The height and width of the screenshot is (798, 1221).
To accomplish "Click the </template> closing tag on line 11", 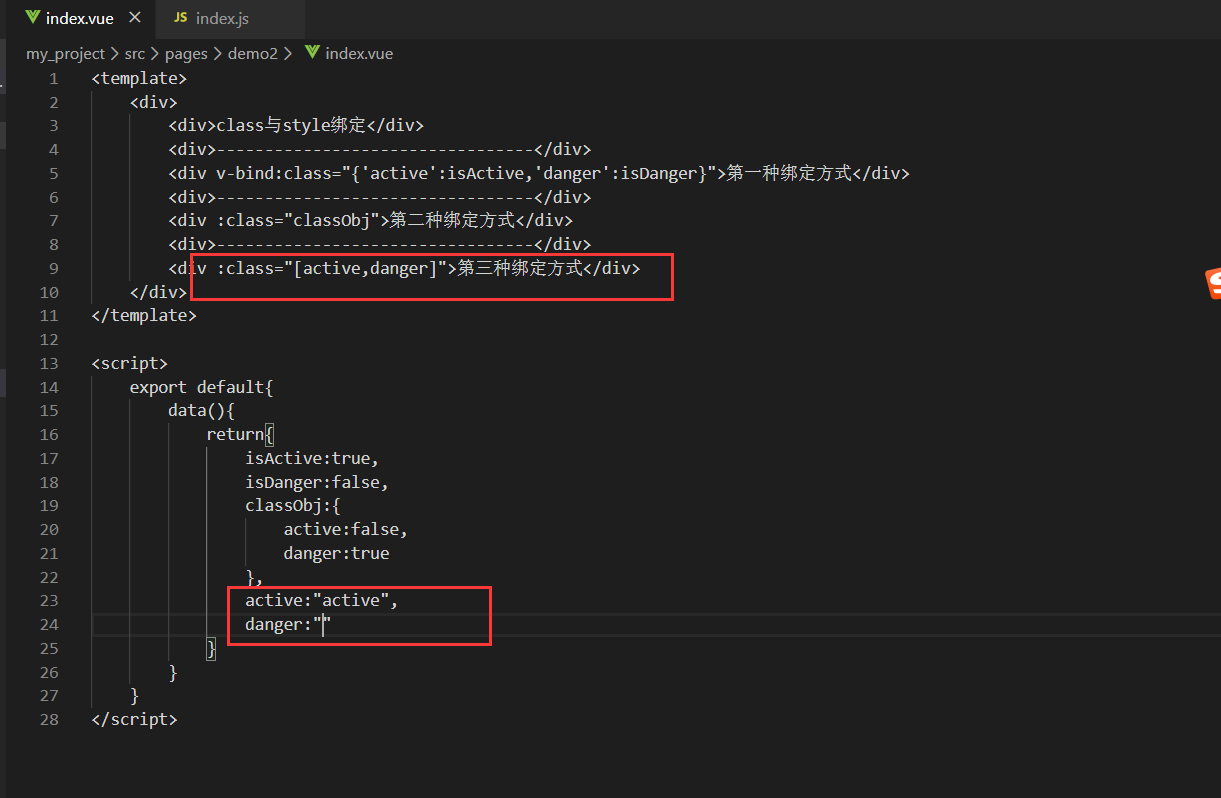I will pos(143,315).
